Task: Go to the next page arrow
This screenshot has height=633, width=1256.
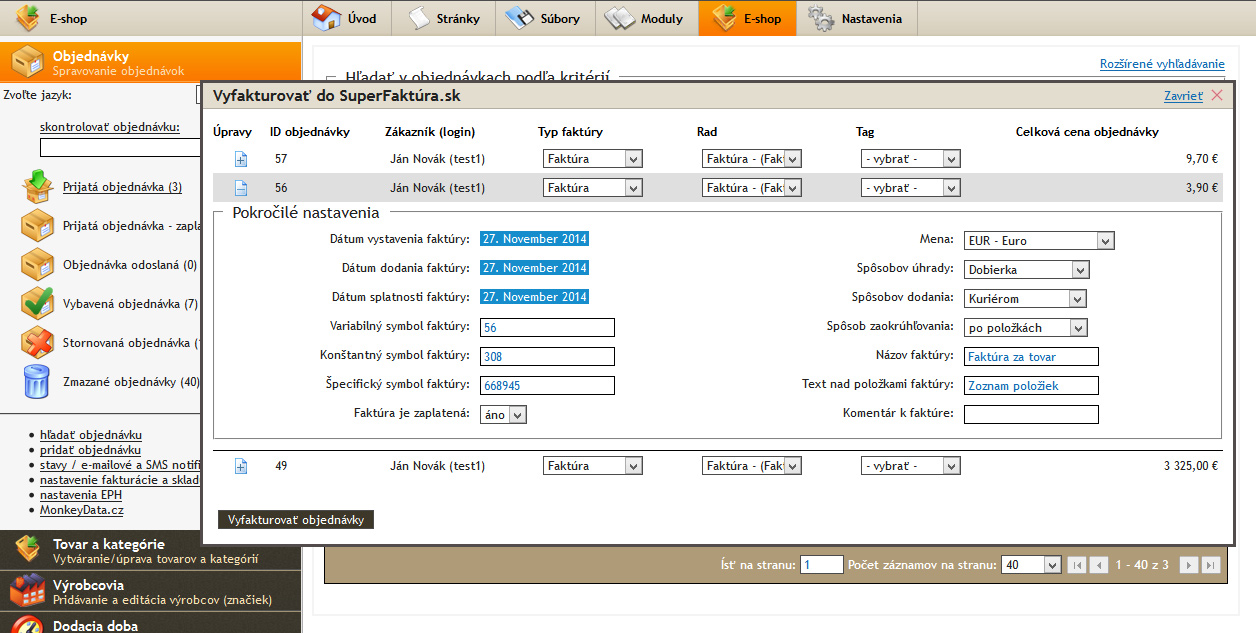Action: (1188, 565)
